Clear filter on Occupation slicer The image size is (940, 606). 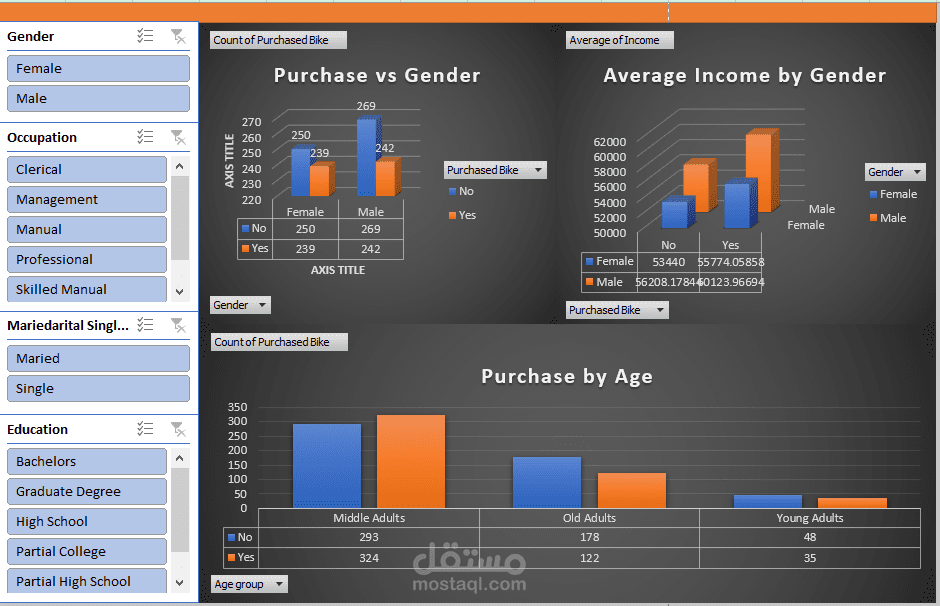click(178, 137)
